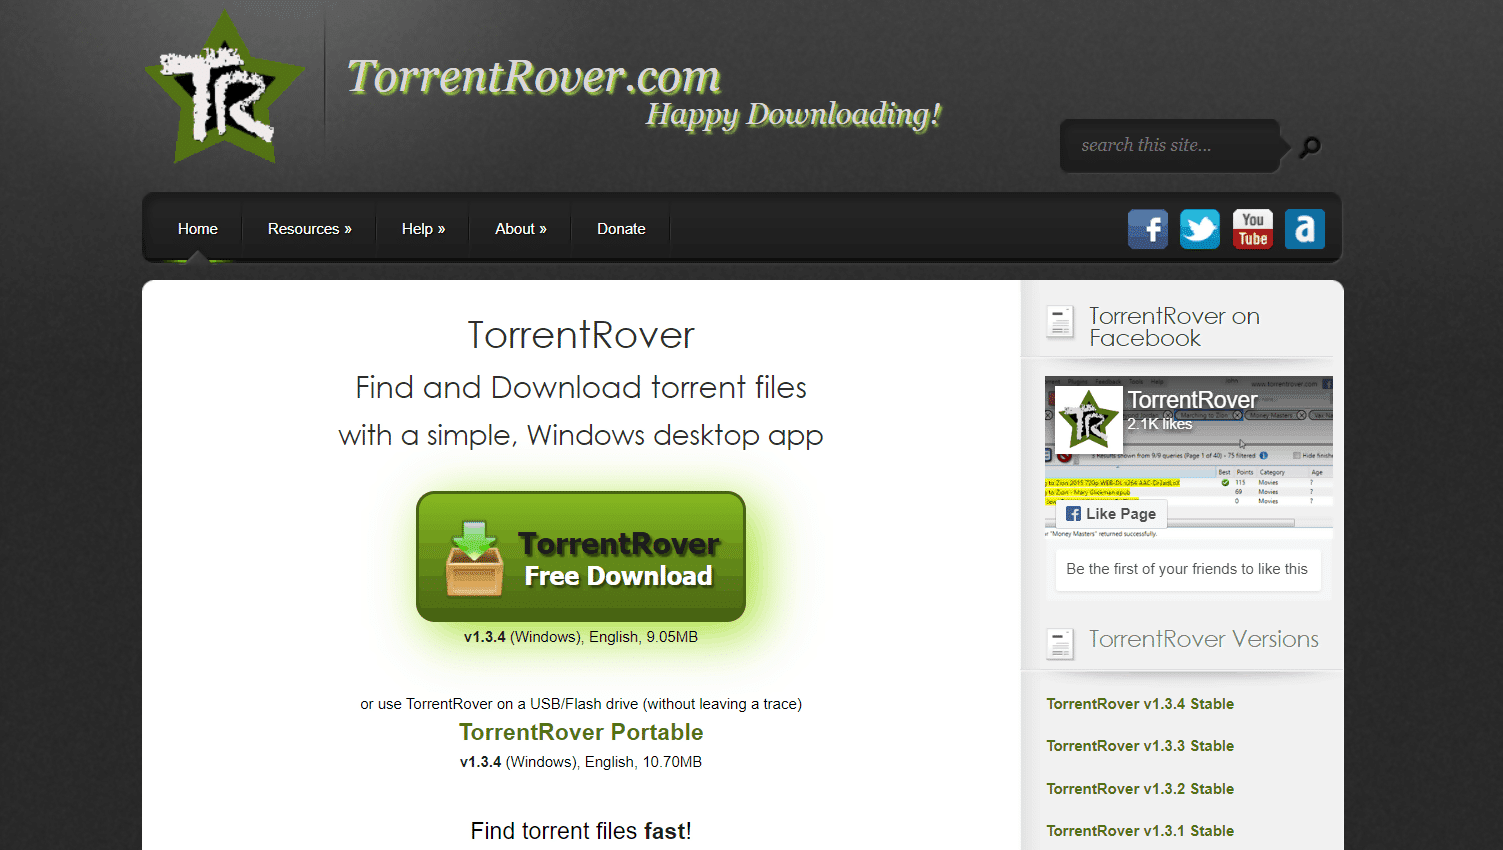This screenshot has height=850, width=1503.
Task: Click the 'Happy Downloading!' tagline
Action: click(x=794, y=115)
